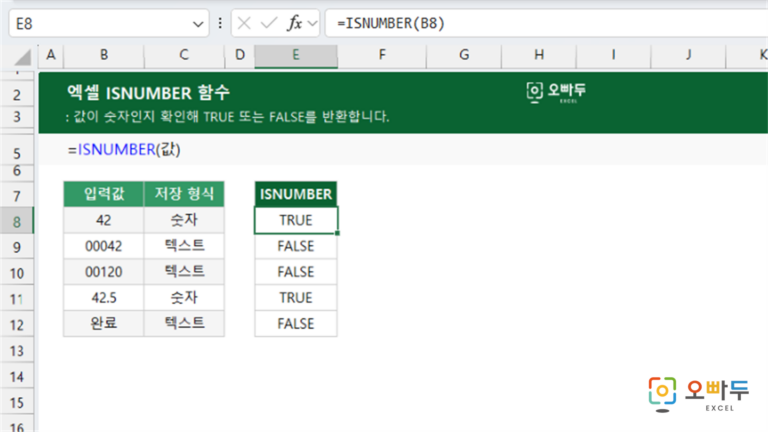Select row 14 header
This screenshot has width=768, height=432.
[17, 377]
